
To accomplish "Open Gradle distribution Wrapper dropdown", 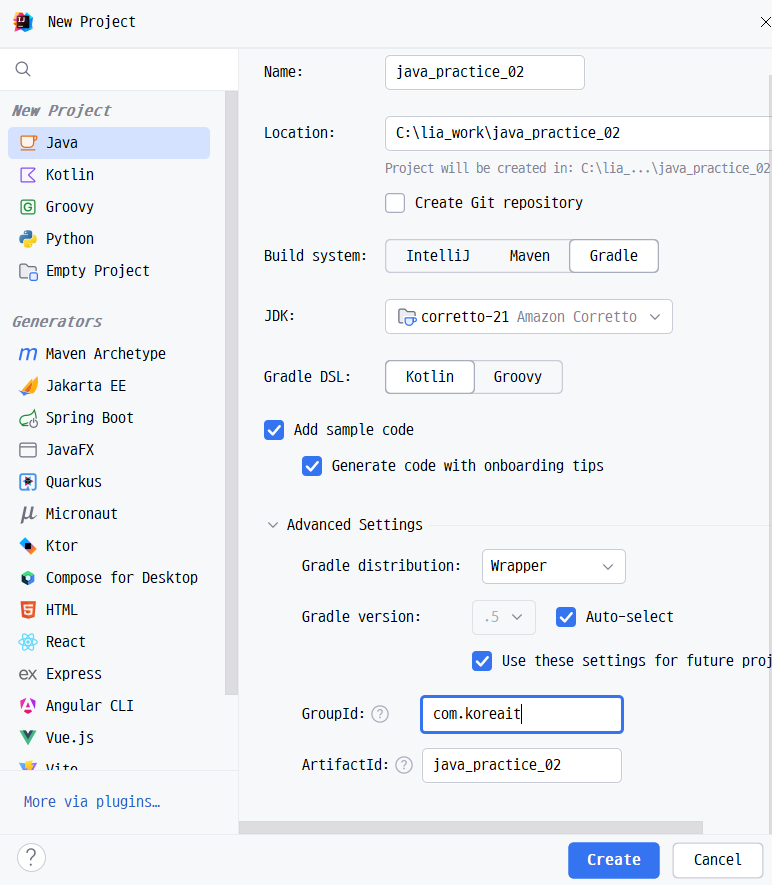I will (554, 566).
